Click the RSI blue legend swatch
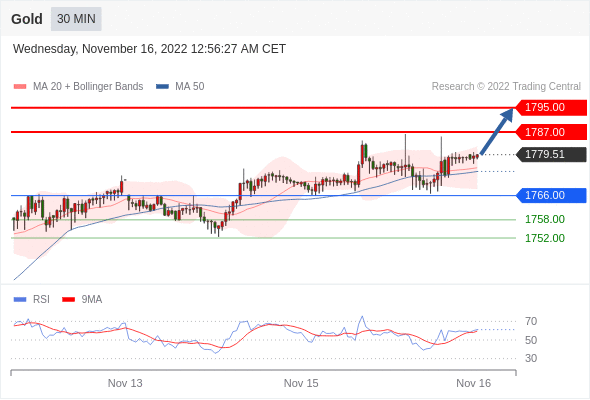Viewport: 590px width, 400px height. pos(20,300)
